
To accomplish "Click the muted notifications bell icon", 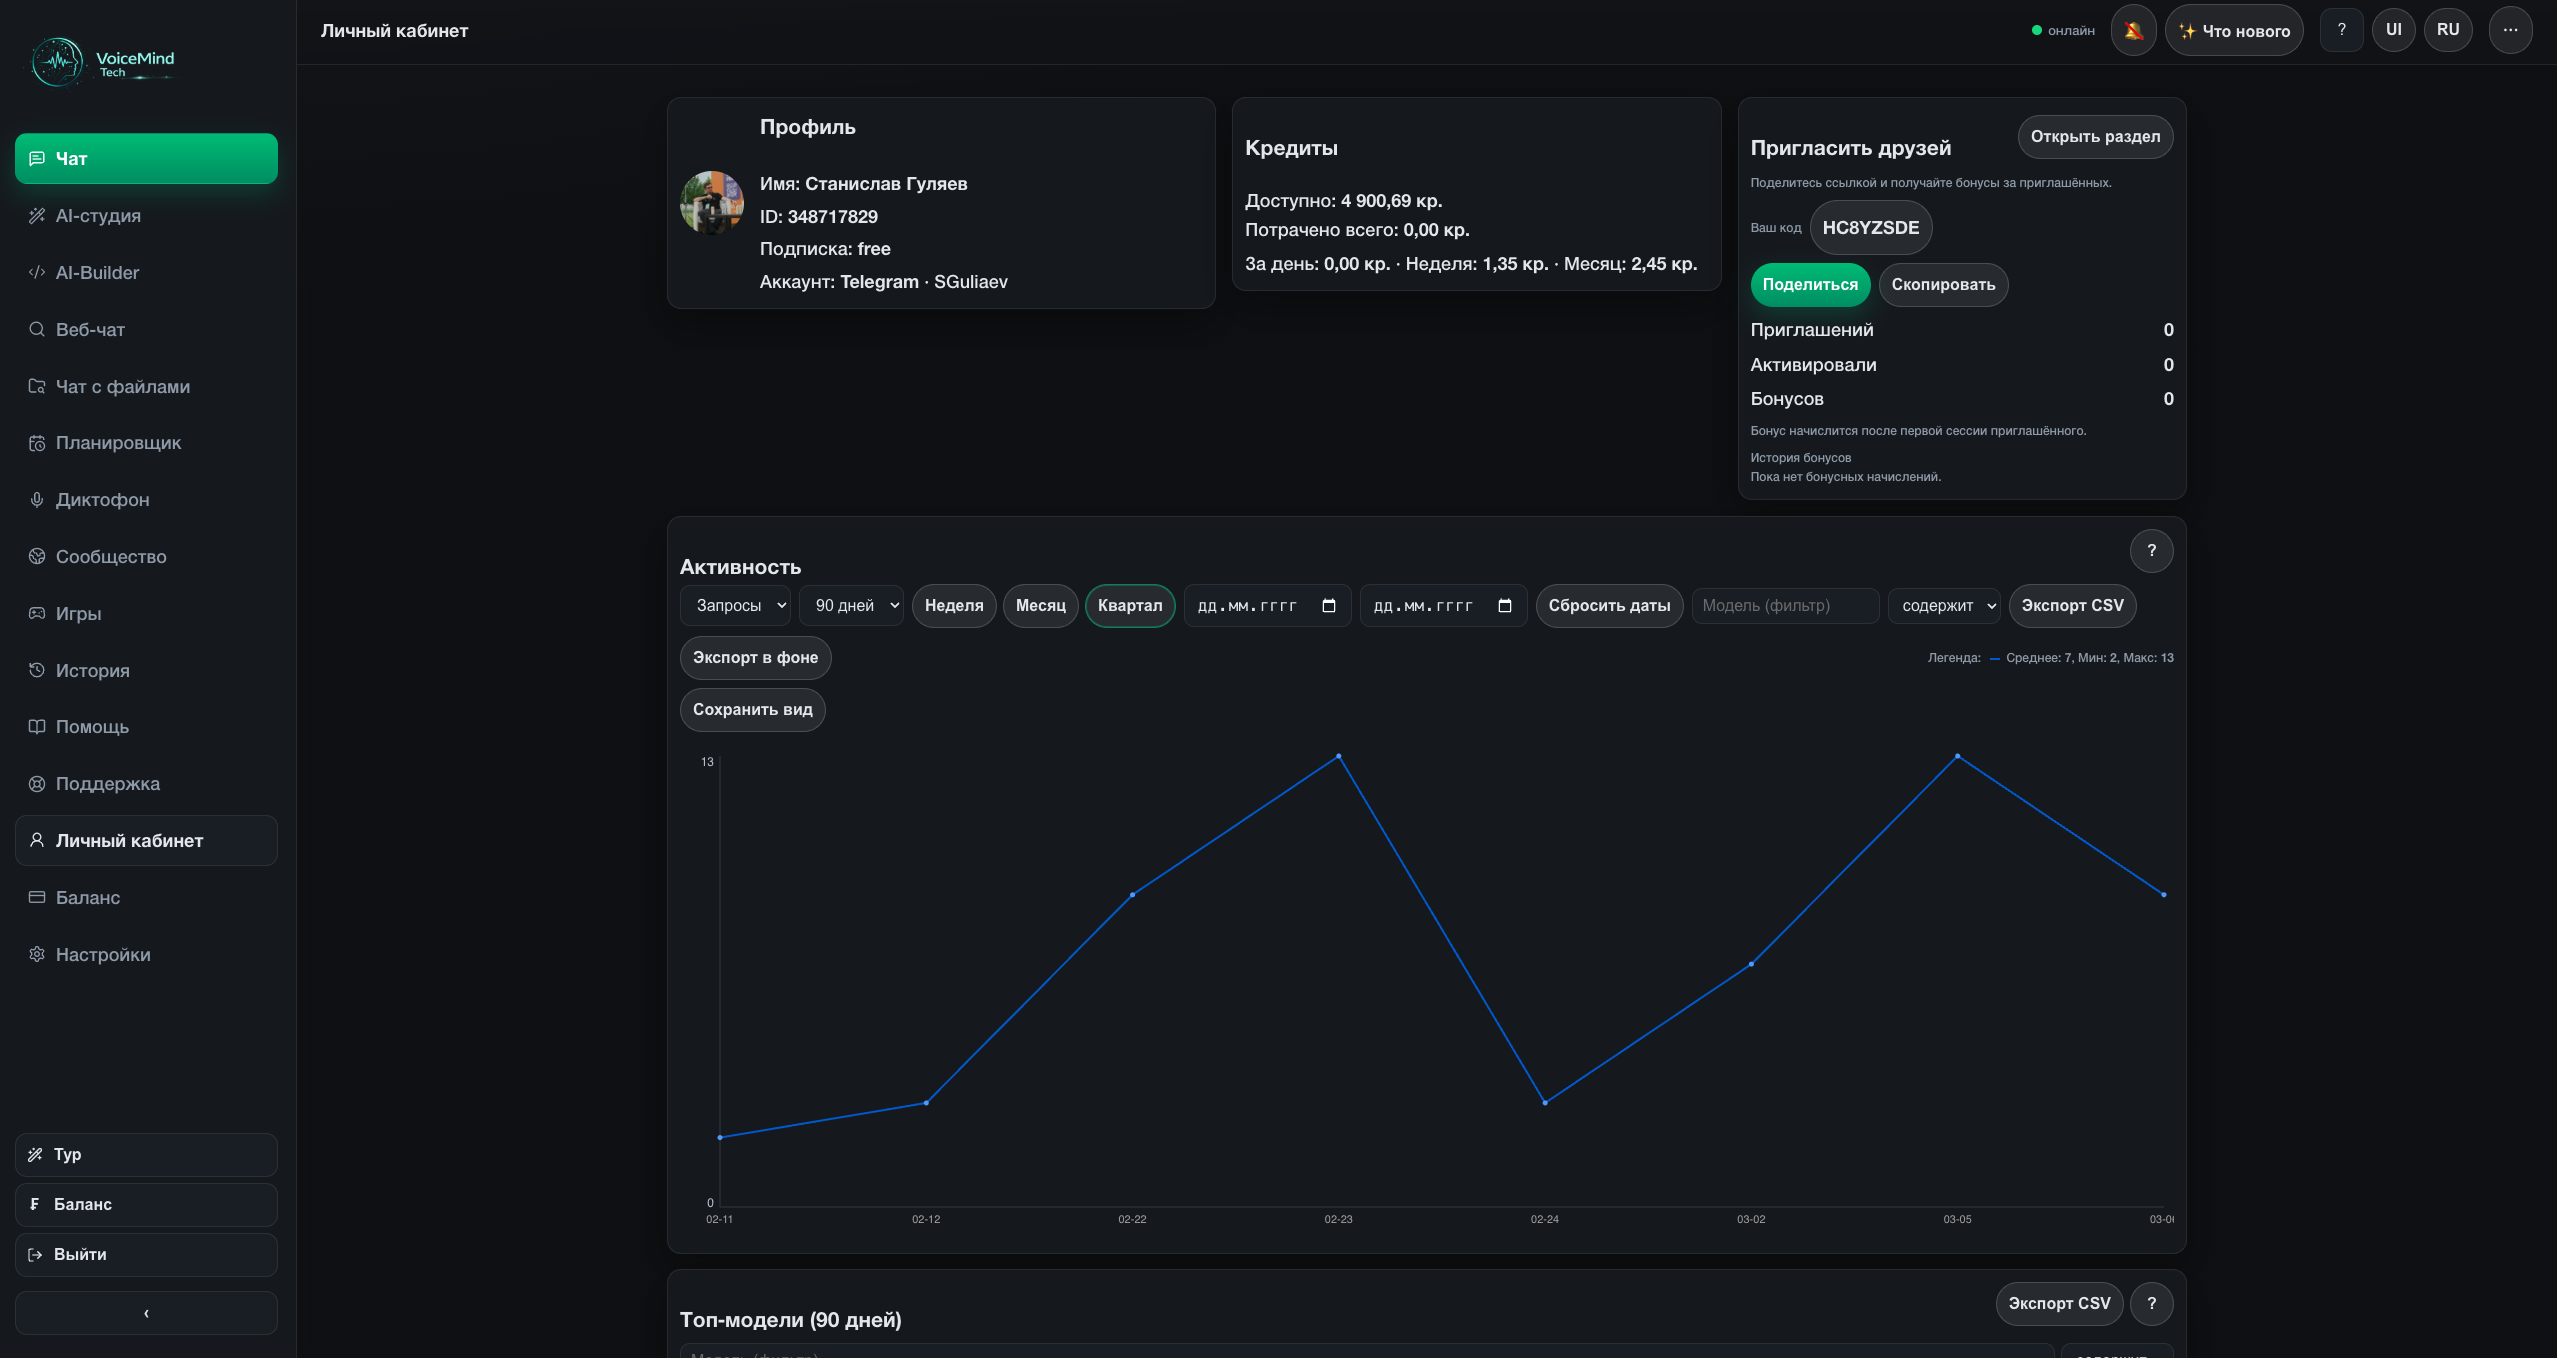I will (x=2133, y=30).
